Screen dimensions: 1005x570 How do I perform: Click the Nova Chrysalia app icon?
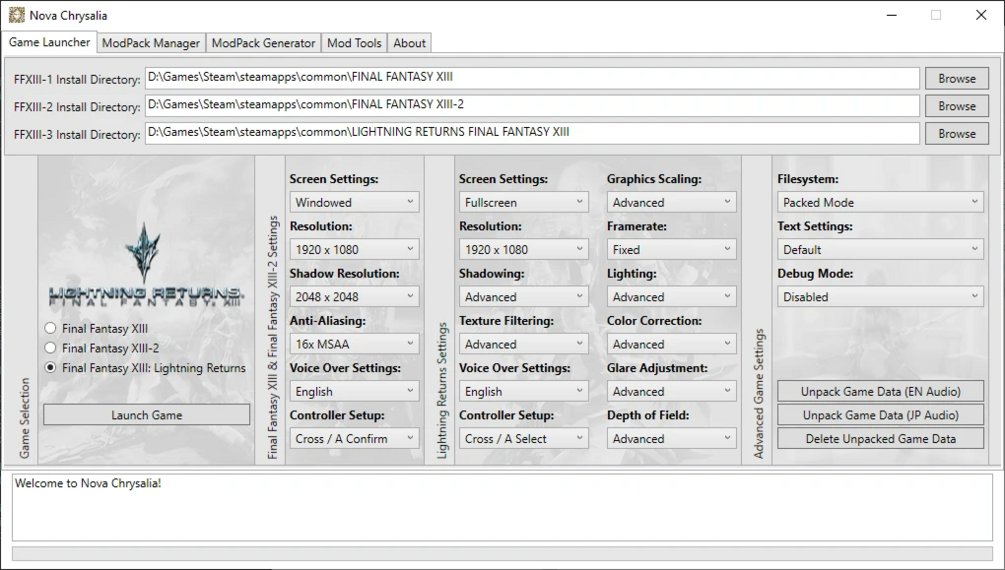pos(16,15)
